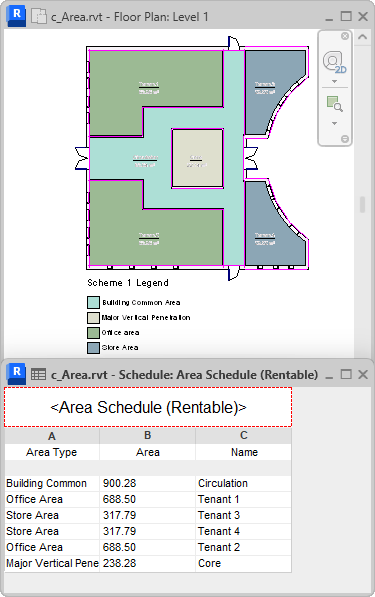Select the Core area in floor plan
The width and height of the screenshot is (375, 597).
[197, 158]
